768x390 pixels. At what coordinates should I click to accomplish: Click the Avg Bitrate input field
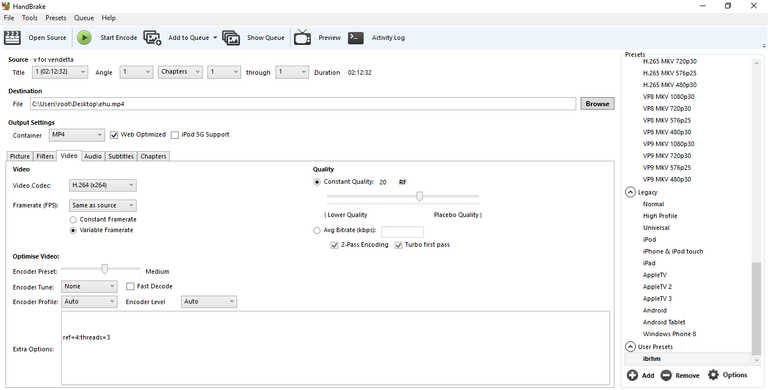click(x=403, y=232)
